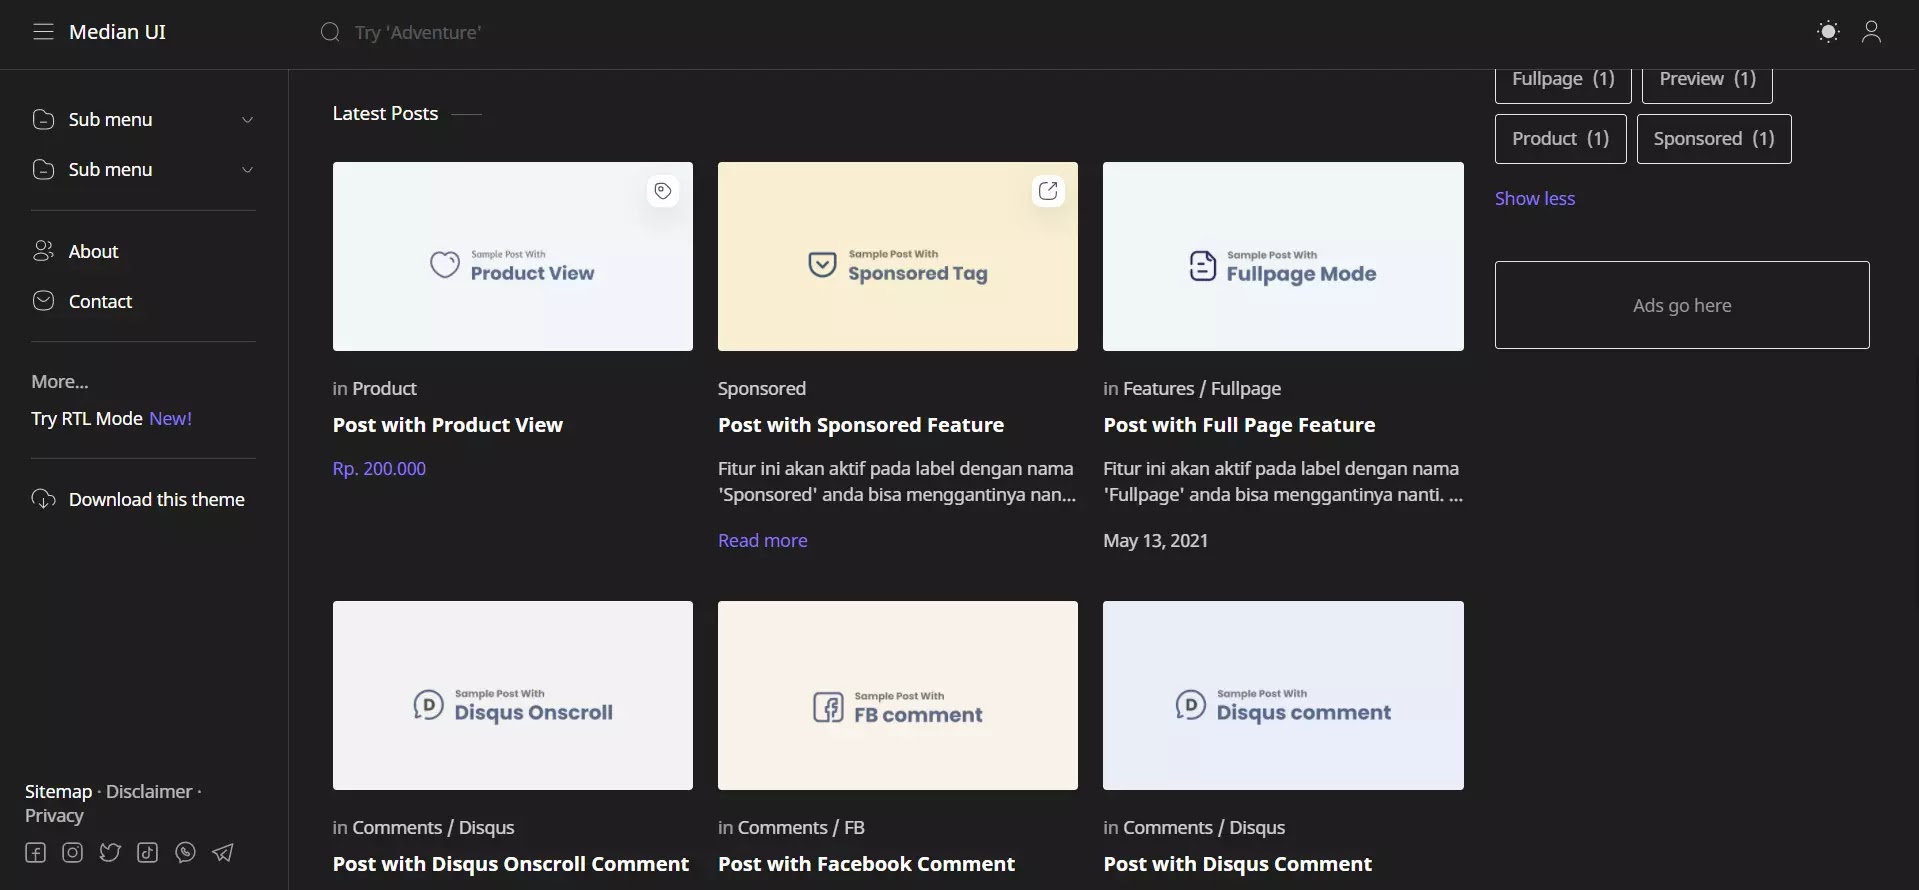The height and width of the screenshot is (890, 1919).
Task: Click external link icon on Sponsored Tag thumbnail
Action: [x=1048, y=191]
